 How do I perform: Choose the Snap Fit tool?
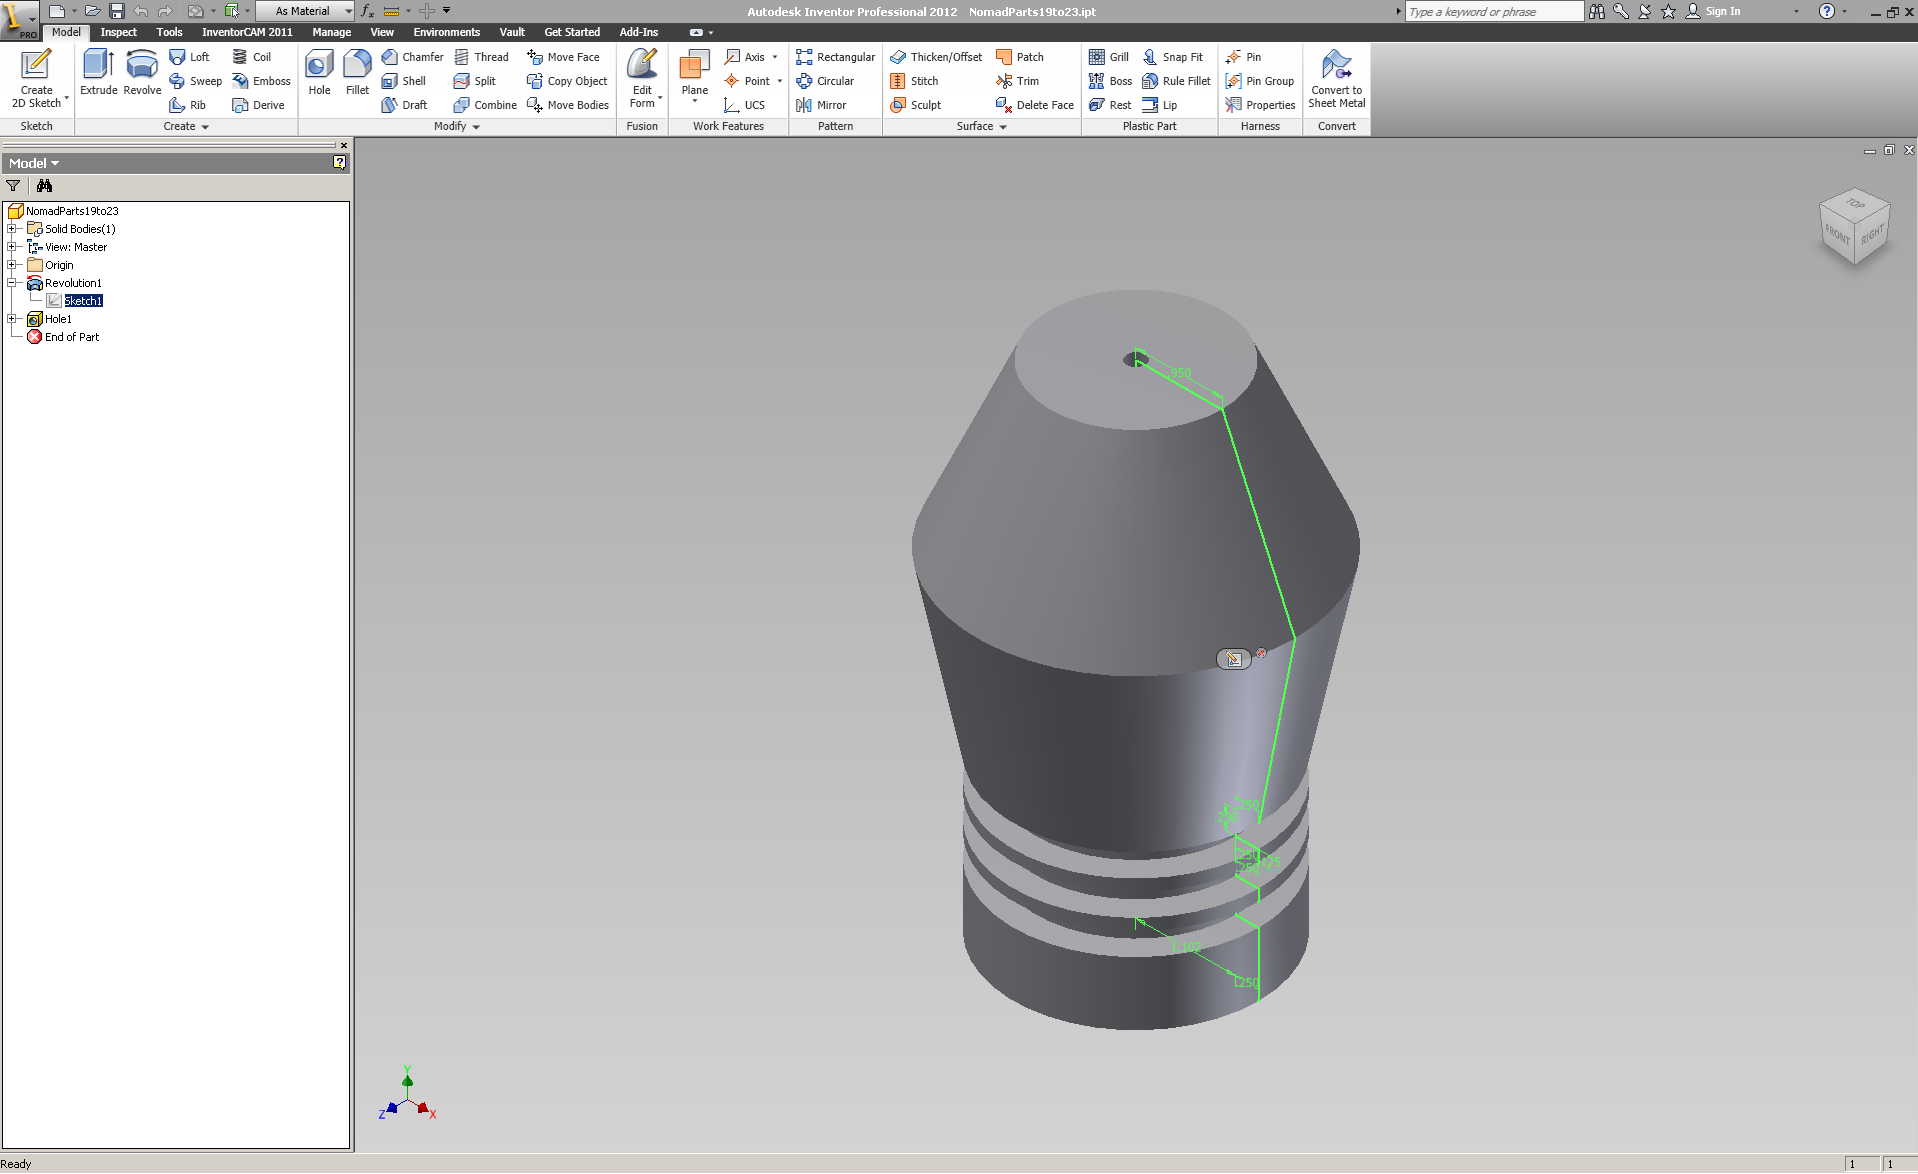point(1173,57)
